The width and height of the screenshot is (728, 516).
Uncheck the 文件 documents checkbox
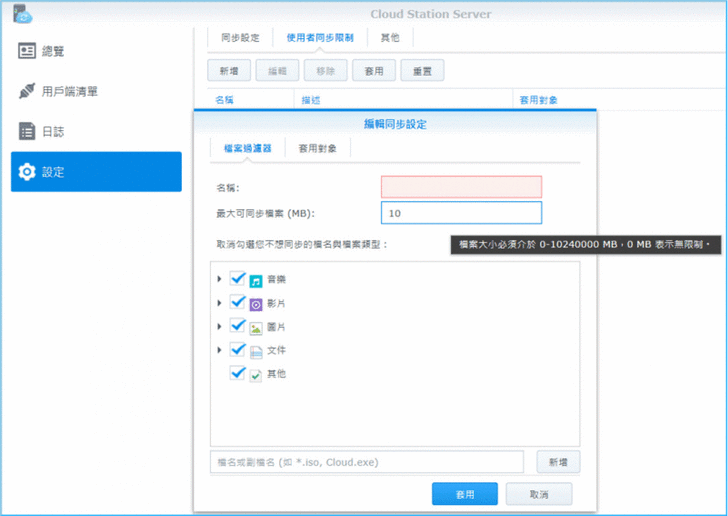click(238, 350)
